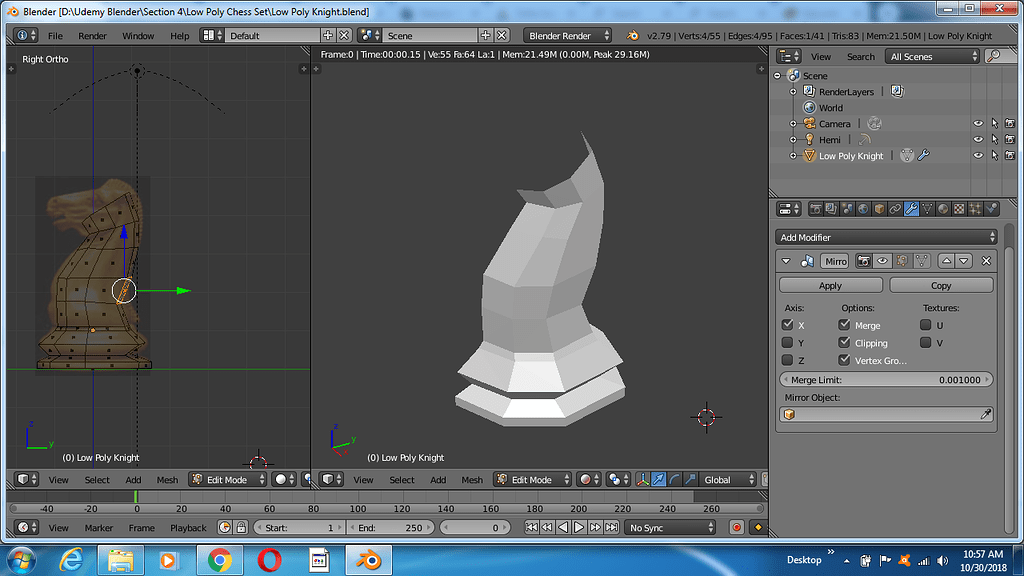Enable the Textures U checkbox
This screenshot has width=1024, height=576.
pos(925,325)
